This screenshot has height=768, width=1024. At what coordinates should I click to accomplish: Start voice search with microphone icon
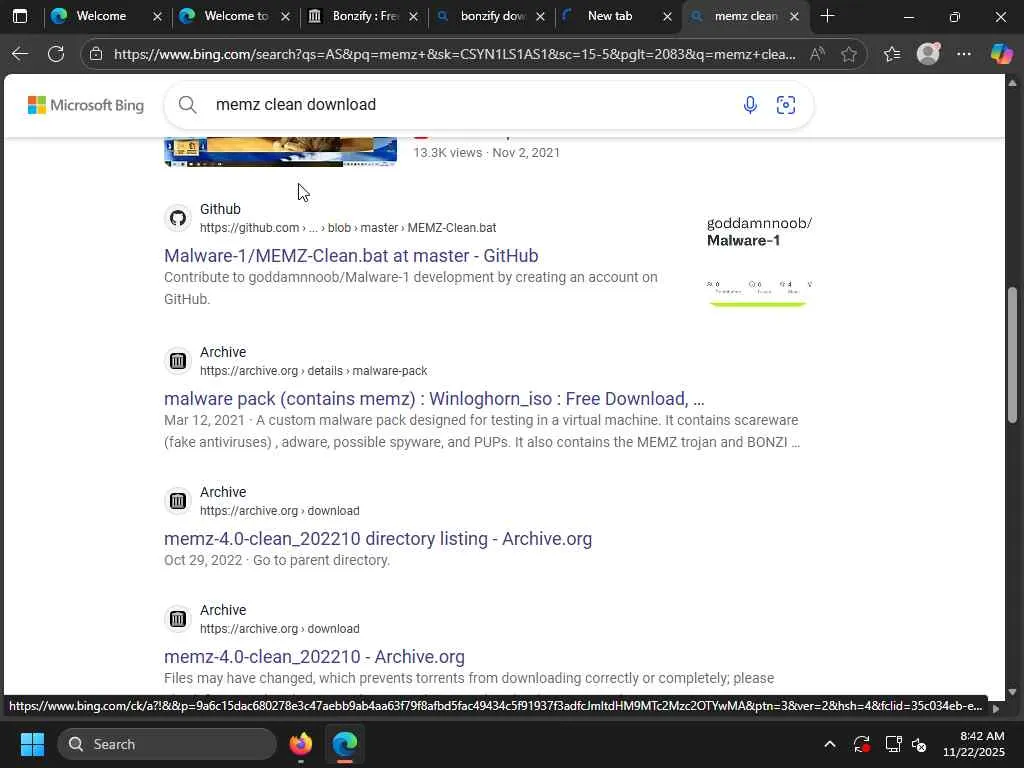[750, 104]
